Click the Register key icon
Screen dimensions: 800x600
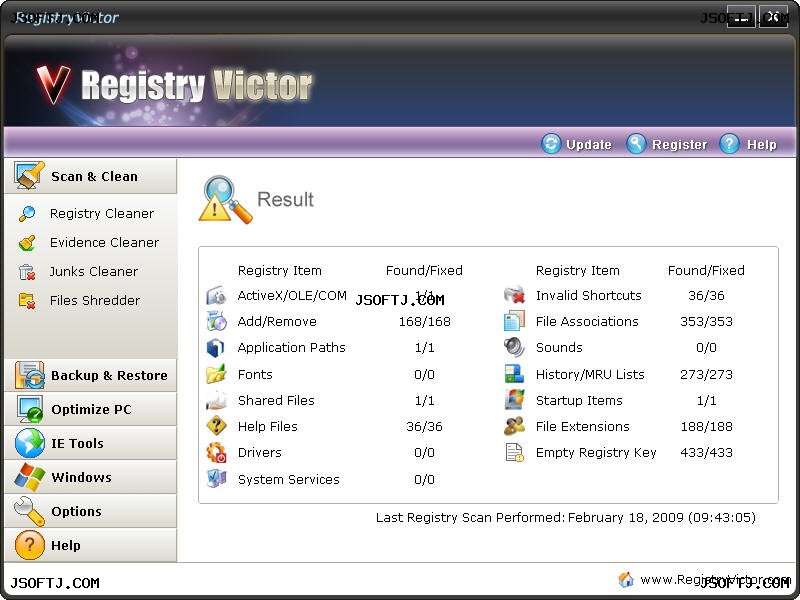pyautogui.click(x=636, y=144)
